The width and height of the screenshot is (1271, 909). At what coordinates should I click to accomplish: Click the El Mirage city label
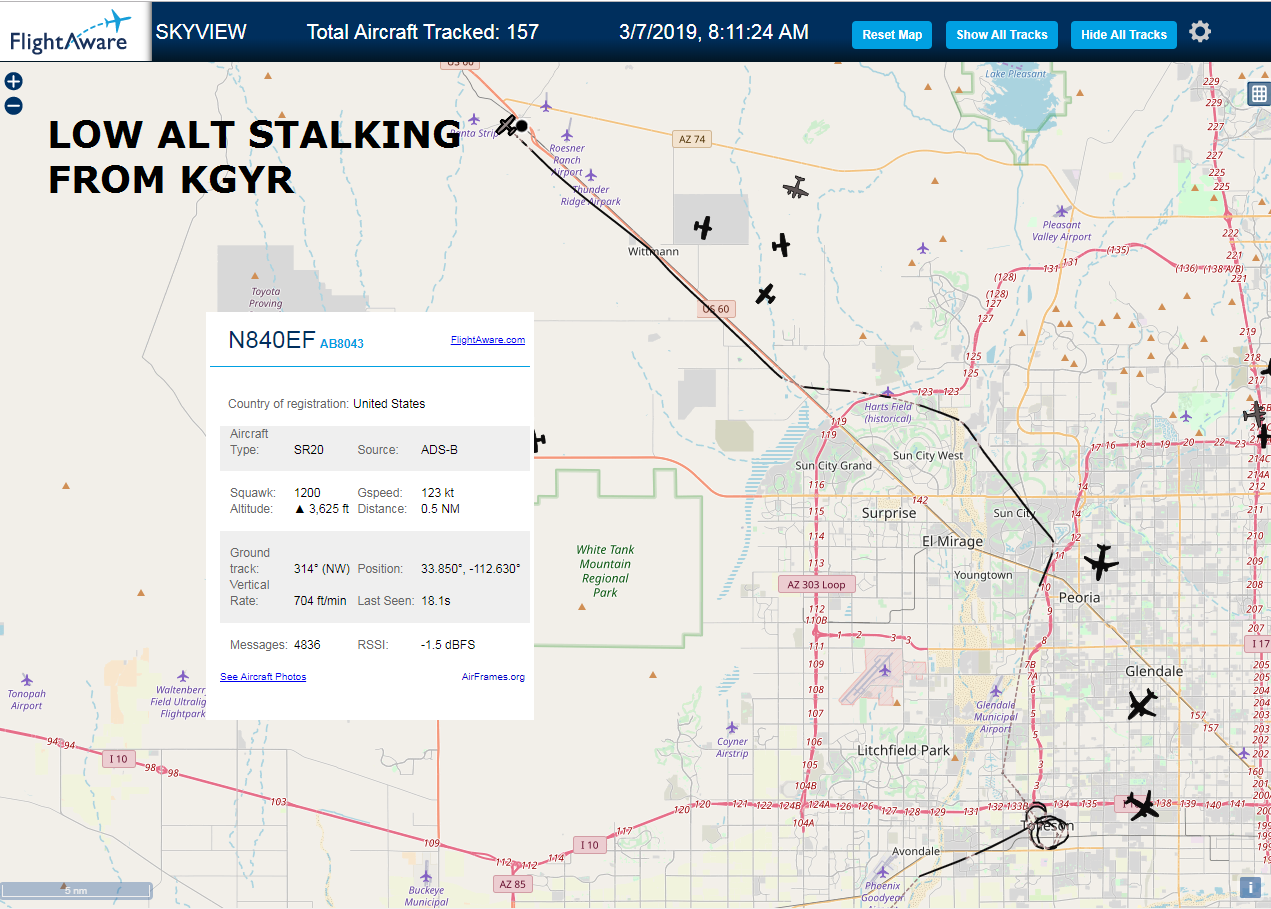point(952,541)
